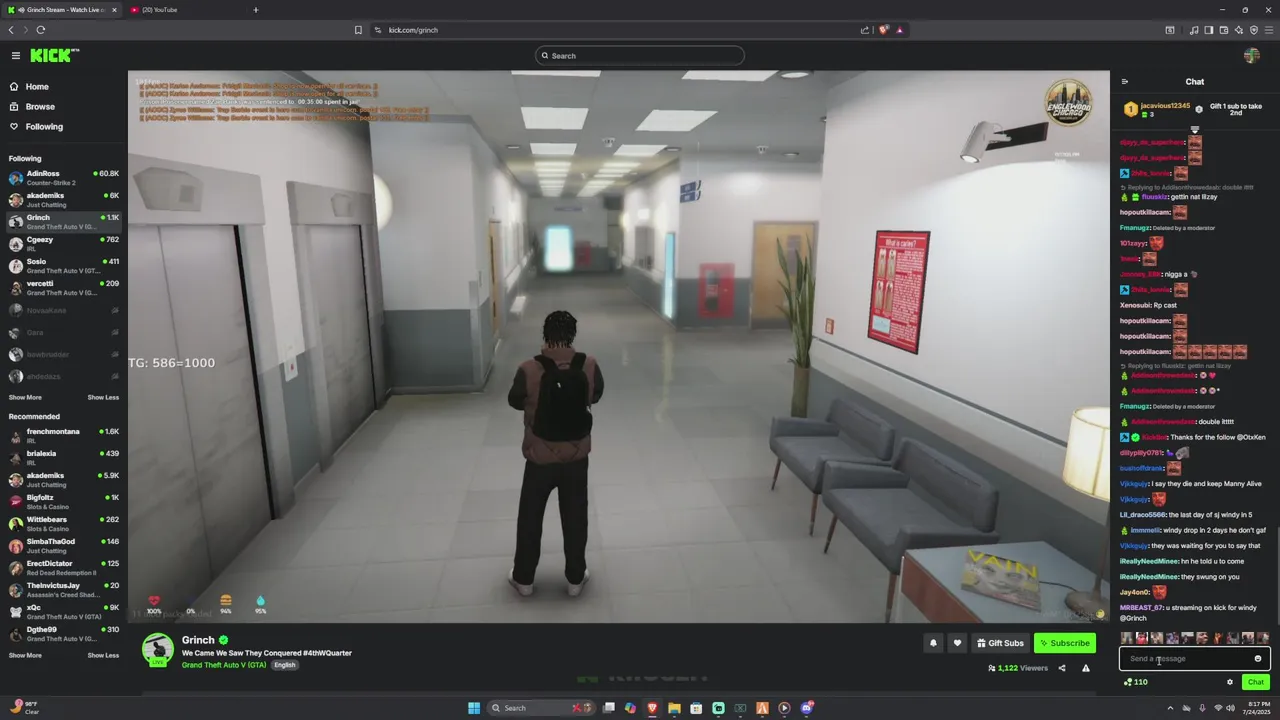
Task: Open Cgeezy channel in the sidebar
Action: pyautogui.click(x=64, y=244)
